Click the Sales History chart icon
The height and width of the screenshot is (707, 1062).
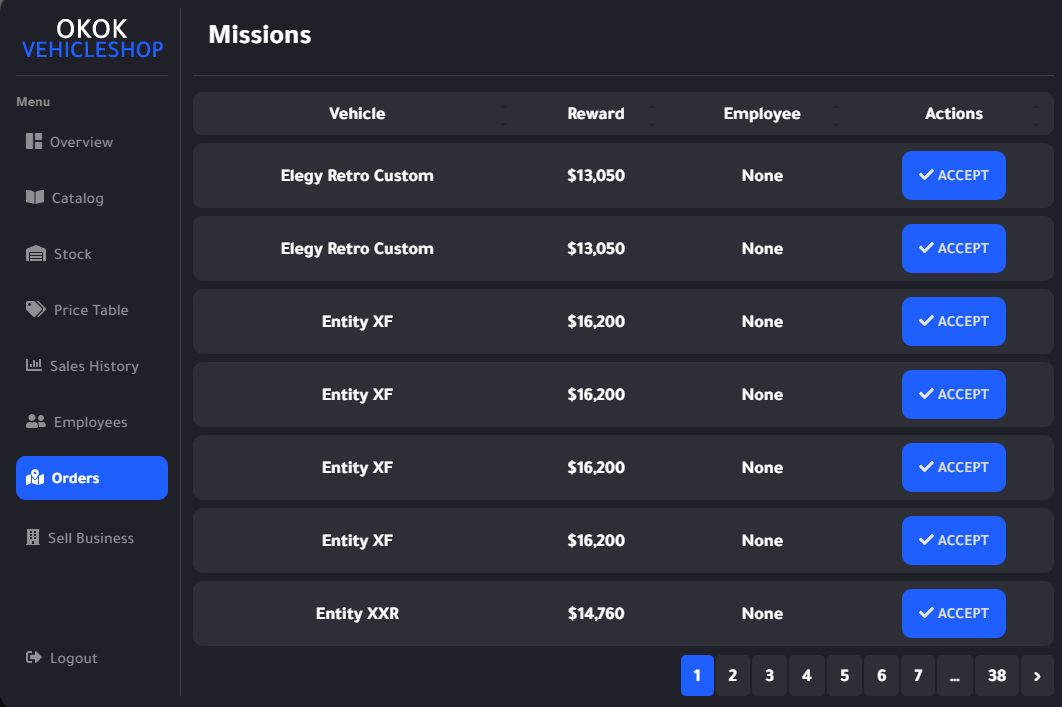pyautogui.click(x=34, y=366)
